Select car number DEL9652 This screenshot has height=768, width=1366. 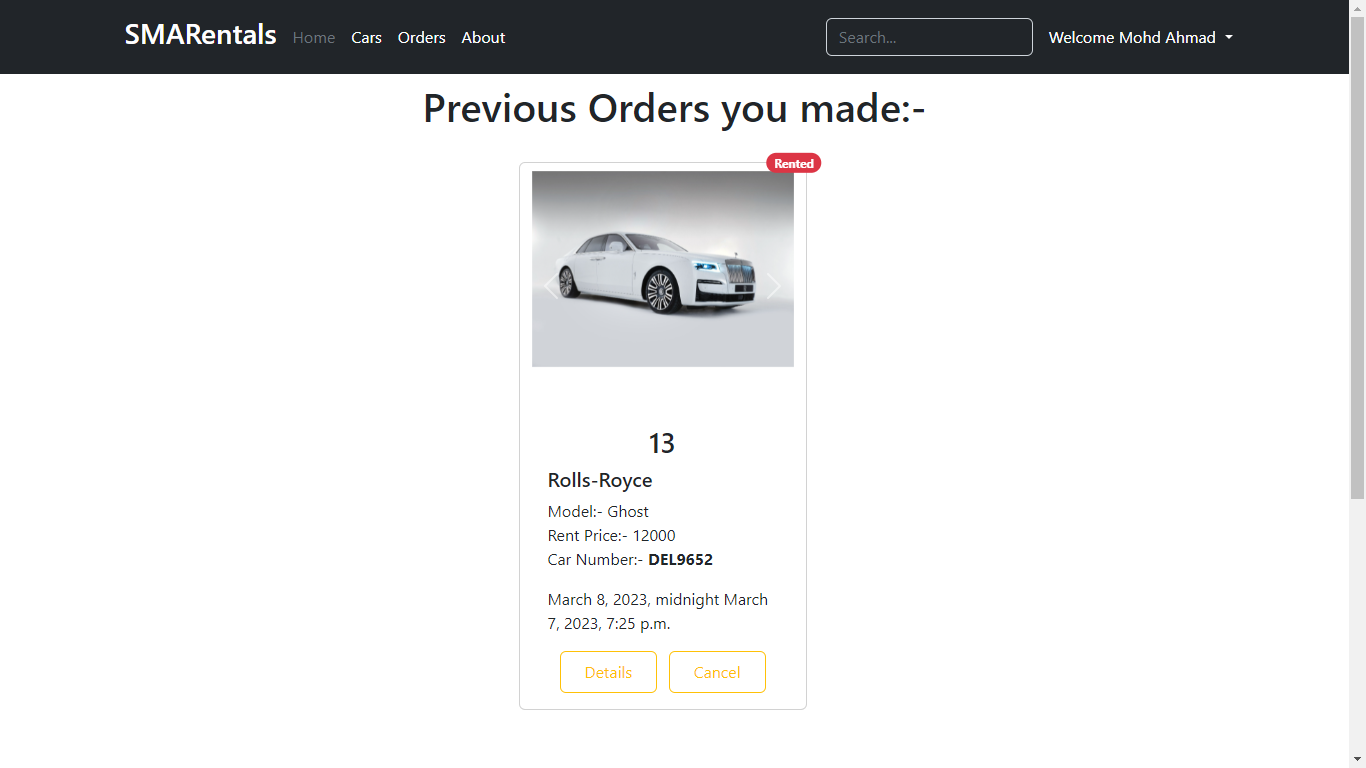tap(680, 559)
